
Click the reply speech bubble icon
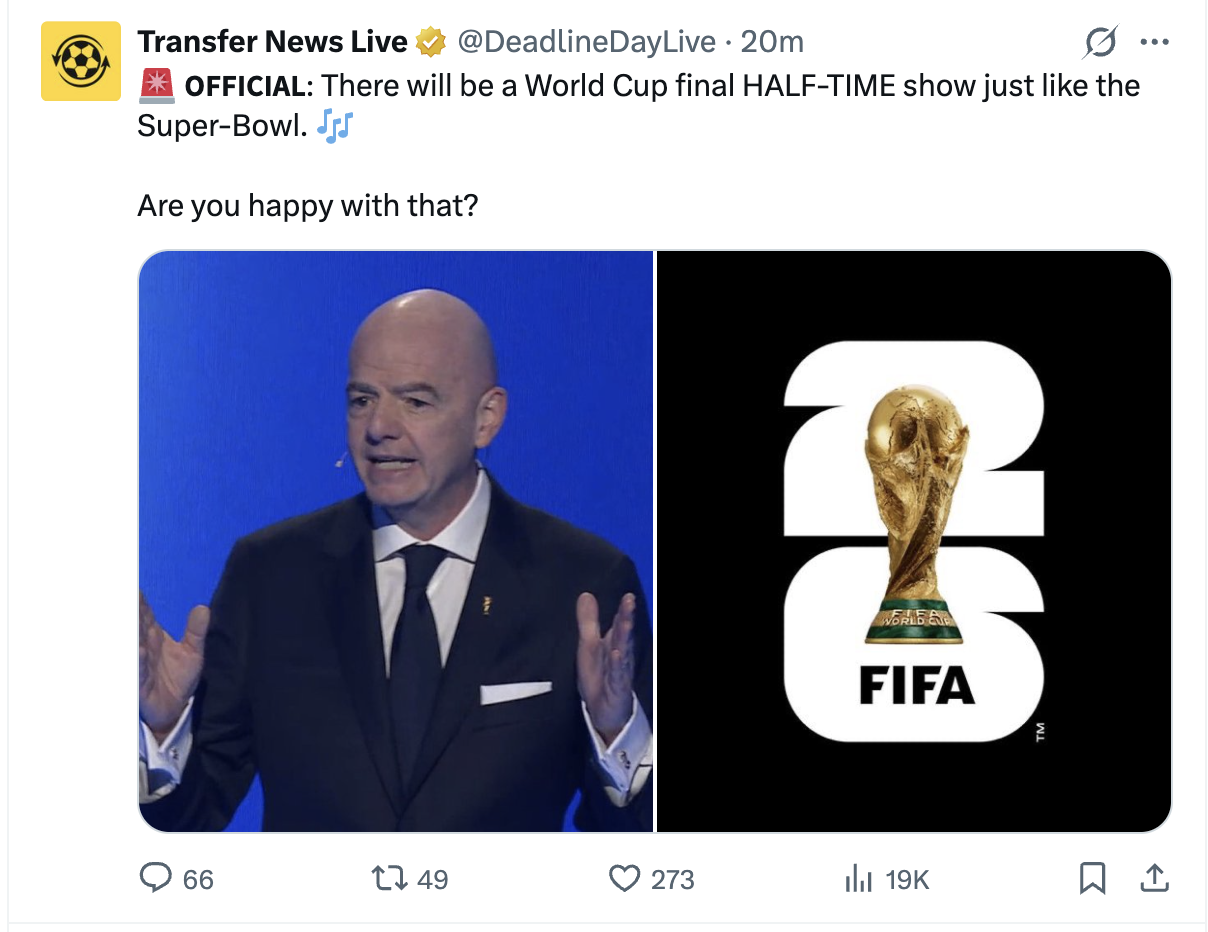coord(156,879)
